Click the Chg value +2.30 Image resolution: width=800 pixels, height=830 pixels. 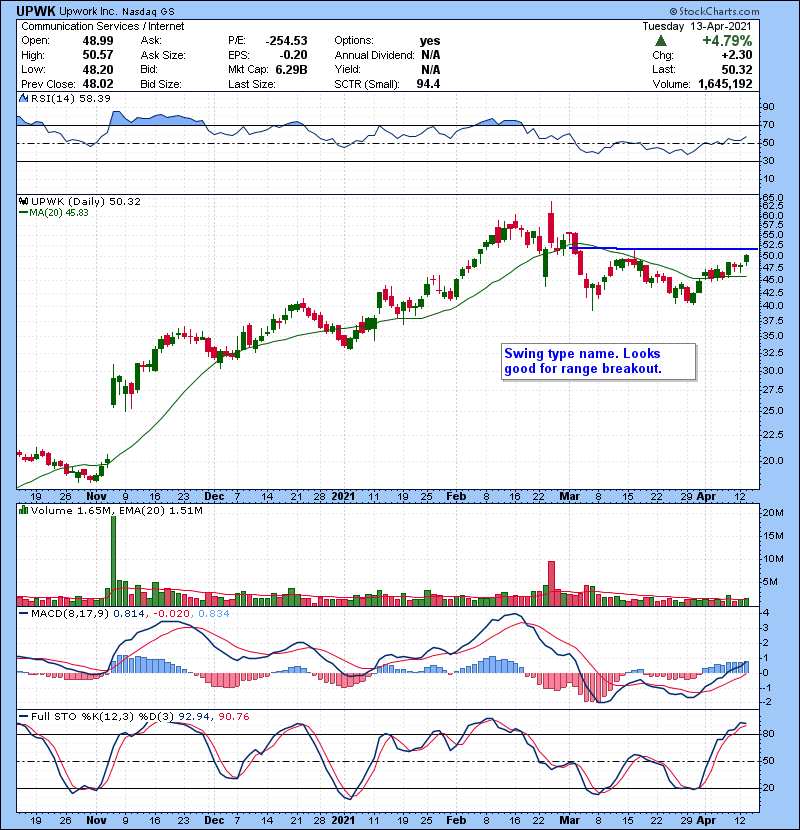click(736, 55)
